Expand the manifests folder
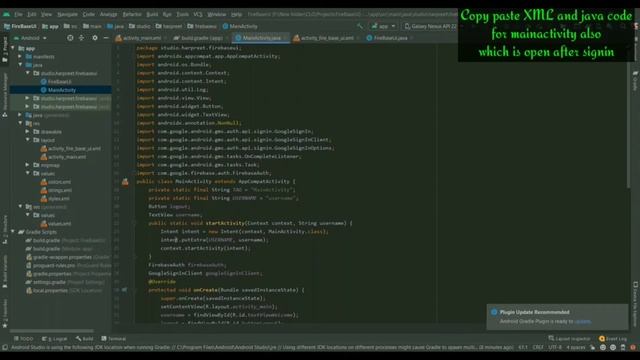The image size is (640, 360). (20, 57)
